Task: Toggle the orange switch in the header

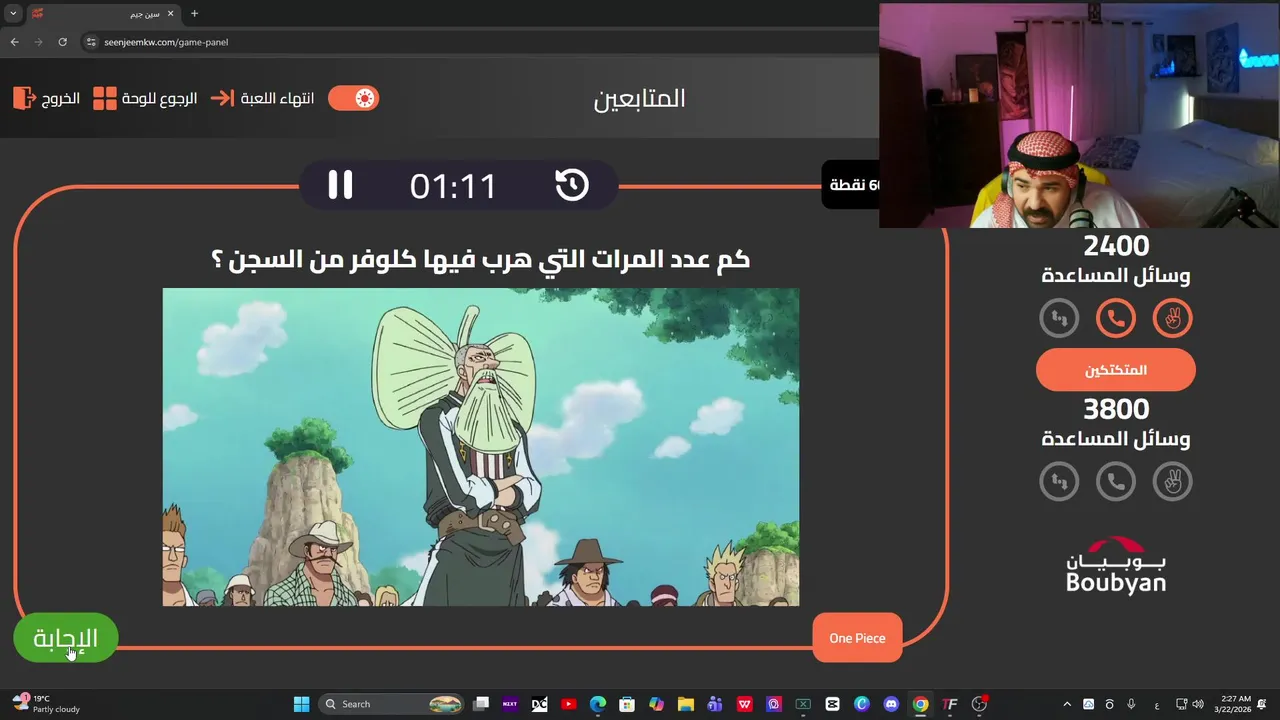Action: (353, 98)
